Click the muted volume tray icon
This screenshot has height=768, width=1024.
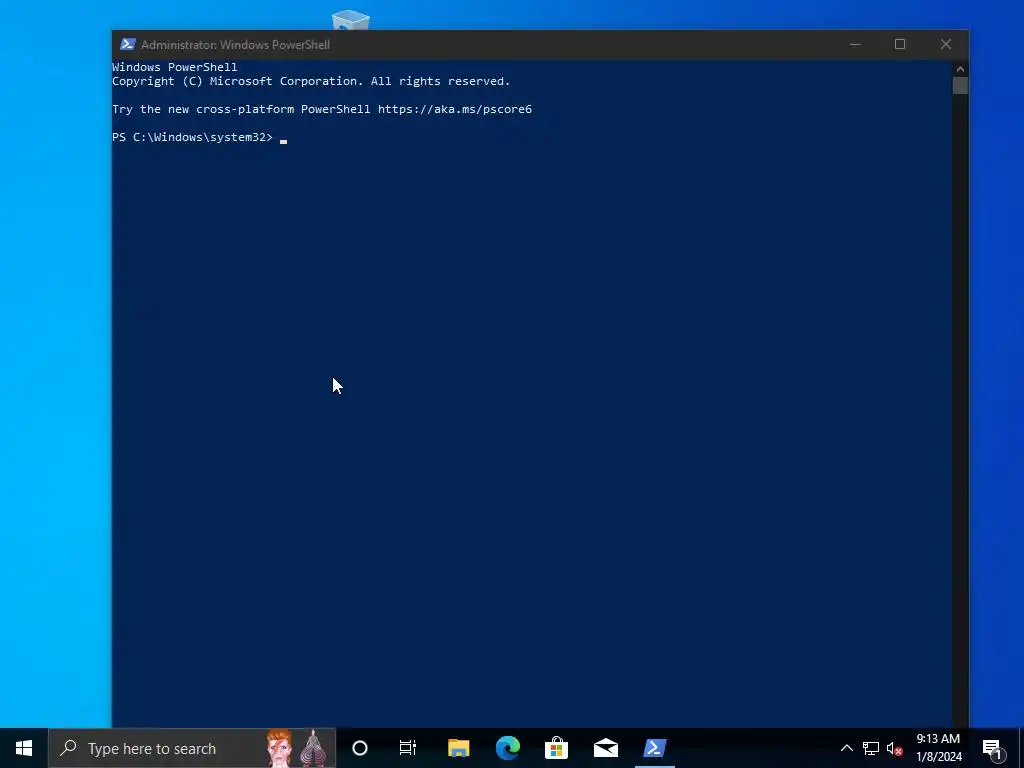(x=895, y=748)
